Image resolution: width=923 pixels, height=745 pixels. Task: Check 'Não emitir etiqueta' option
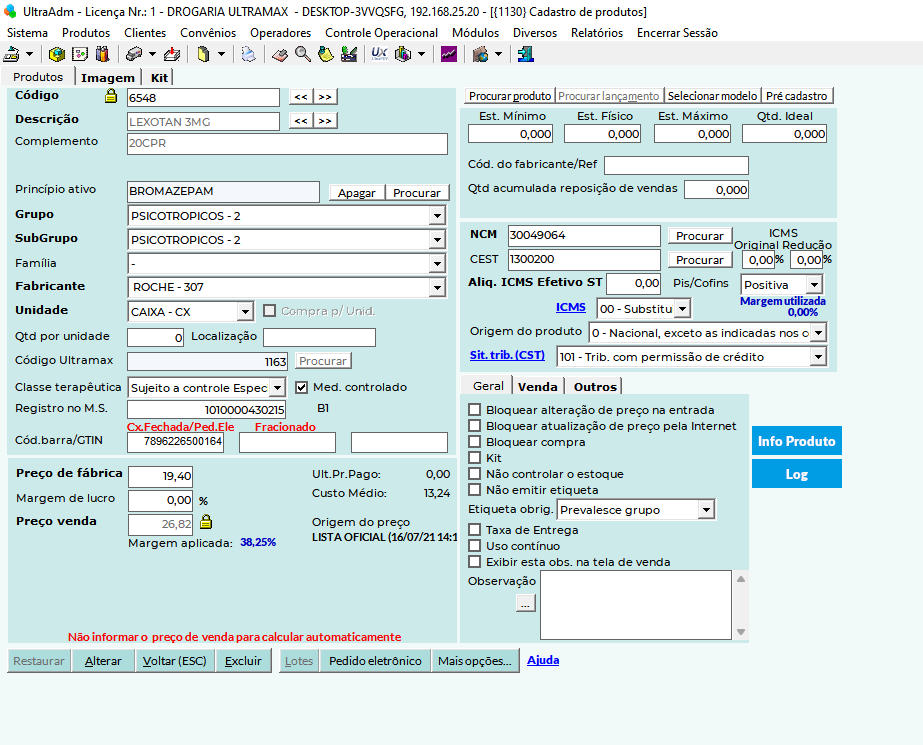[474, 490]
